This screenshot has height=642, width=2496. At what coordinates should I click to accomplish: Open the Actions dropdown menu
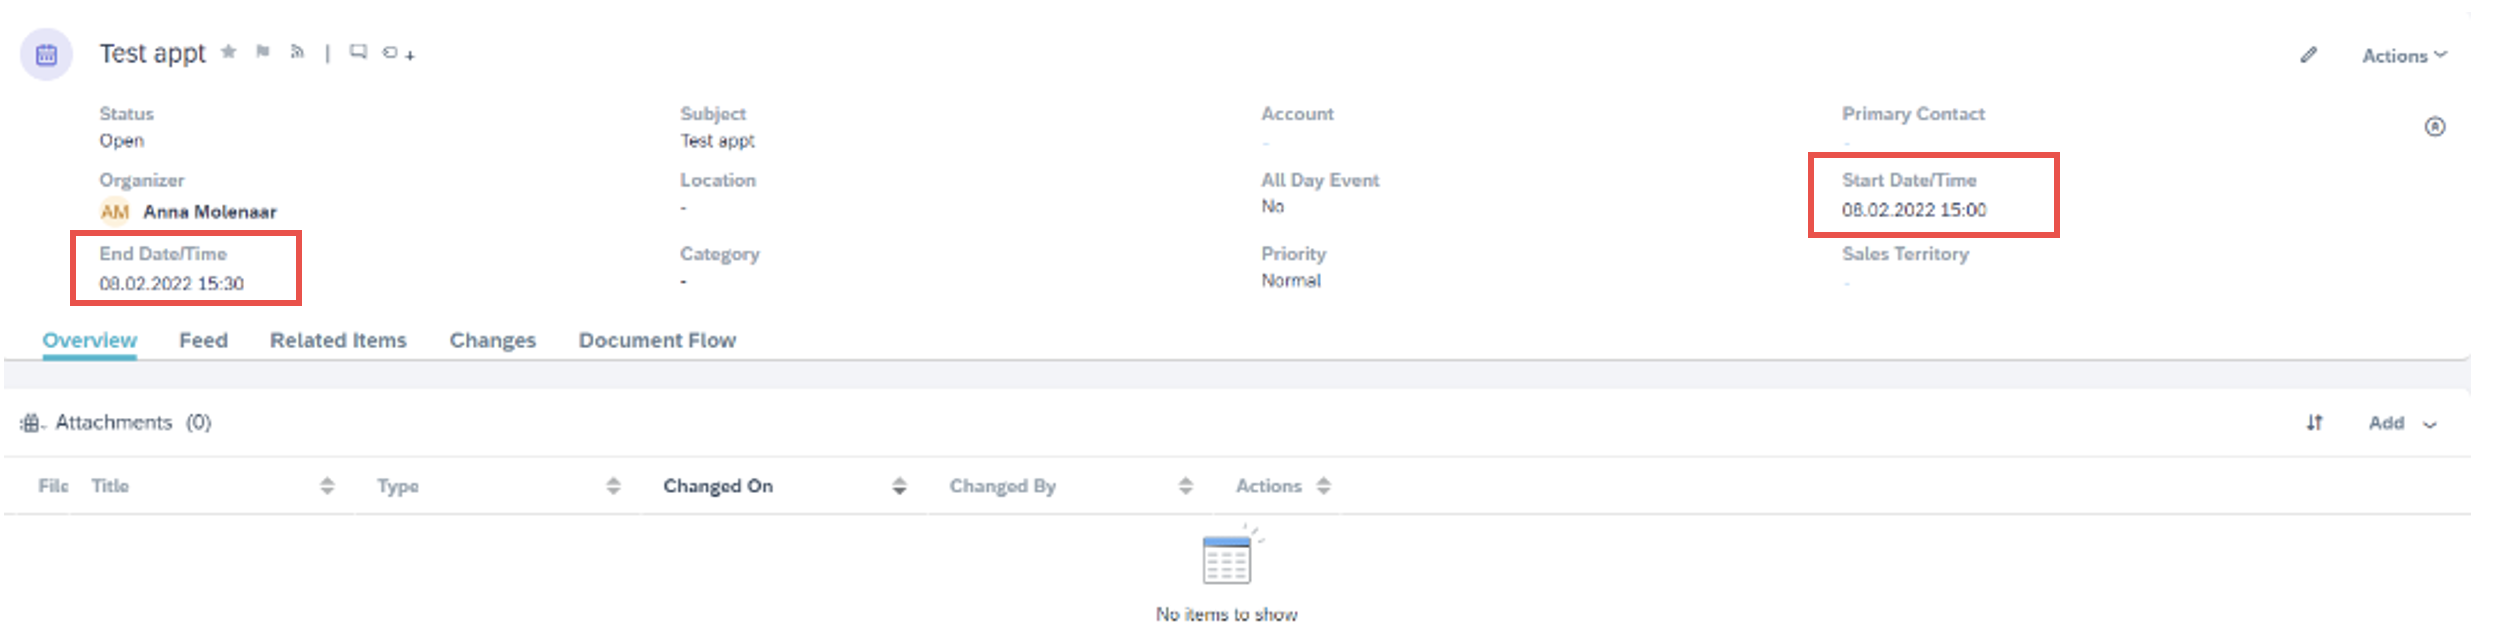click(2400, 56)
